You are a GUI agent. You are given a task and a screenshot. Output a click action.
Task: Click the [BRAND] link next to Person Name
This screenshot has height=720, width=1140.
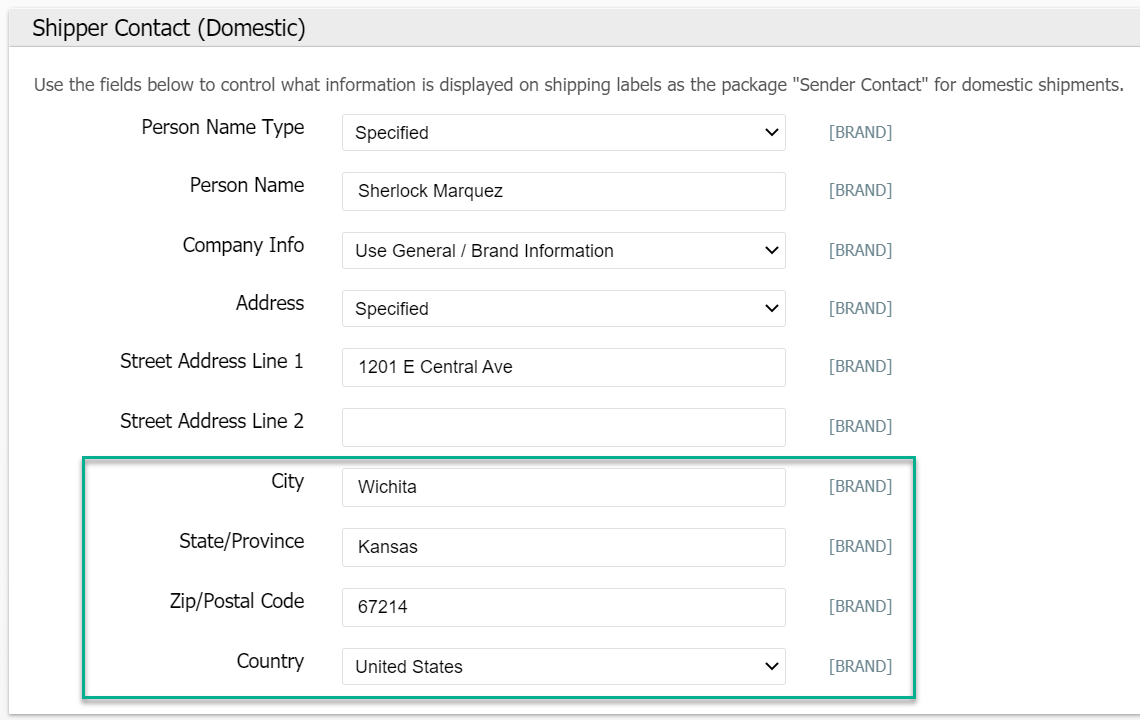[860, 191]
